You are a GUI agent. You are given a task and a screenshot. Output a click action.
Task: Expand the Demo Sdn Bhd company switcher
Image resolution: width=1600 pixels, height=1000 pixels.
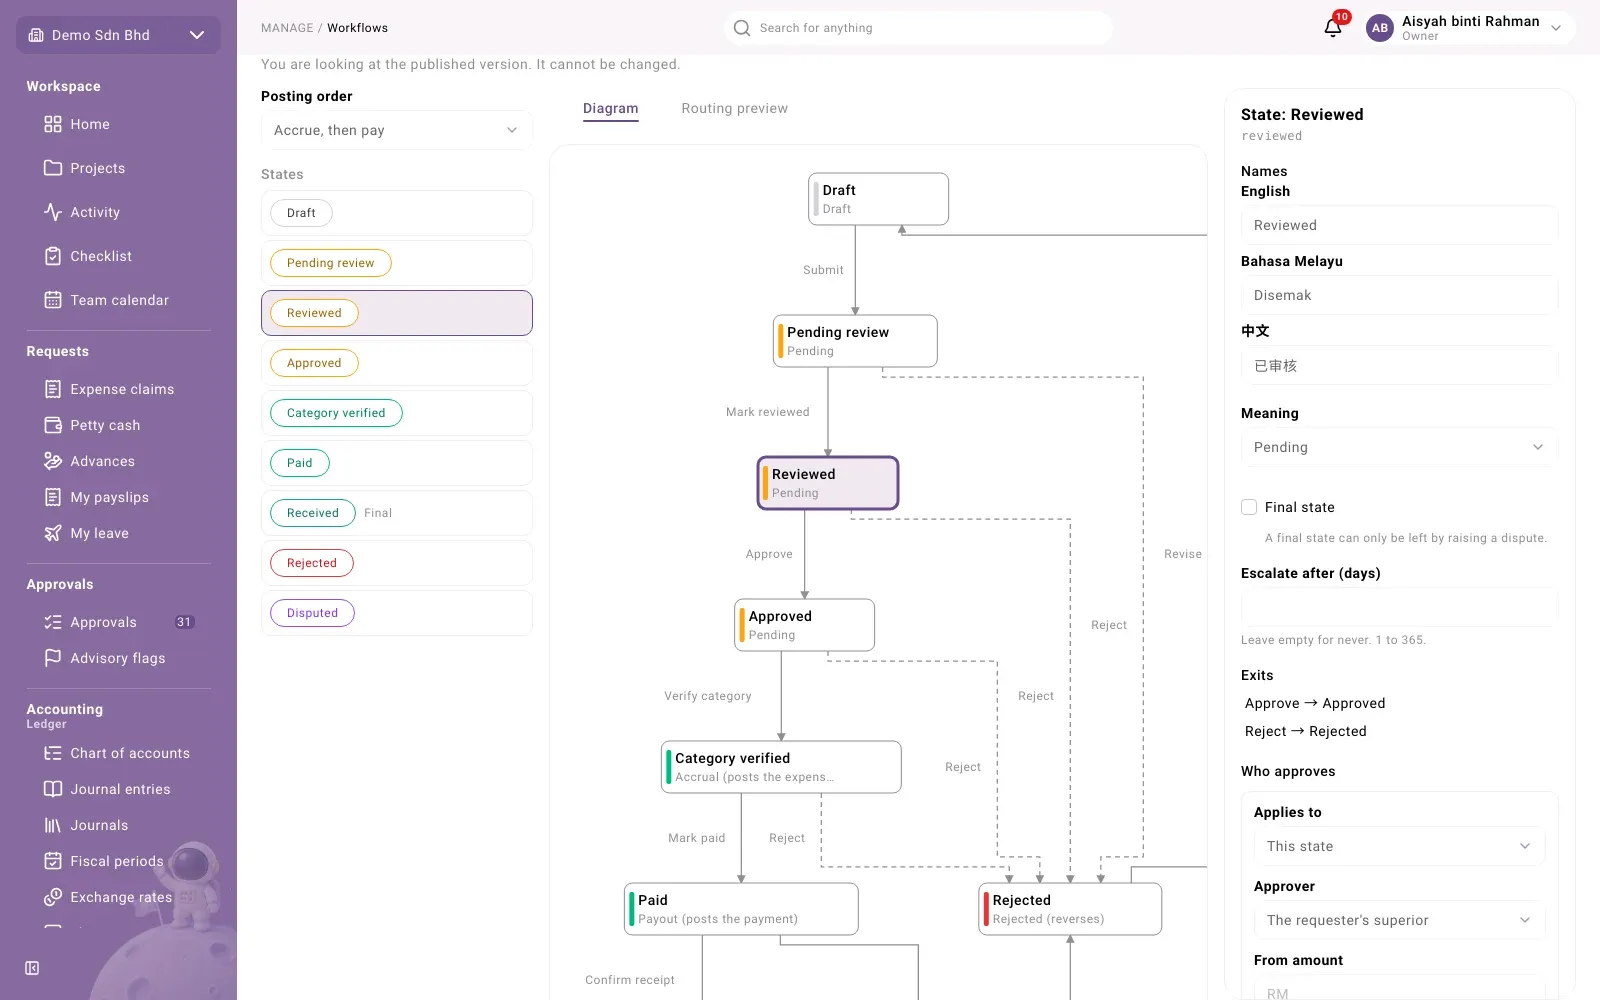[118, 35]
